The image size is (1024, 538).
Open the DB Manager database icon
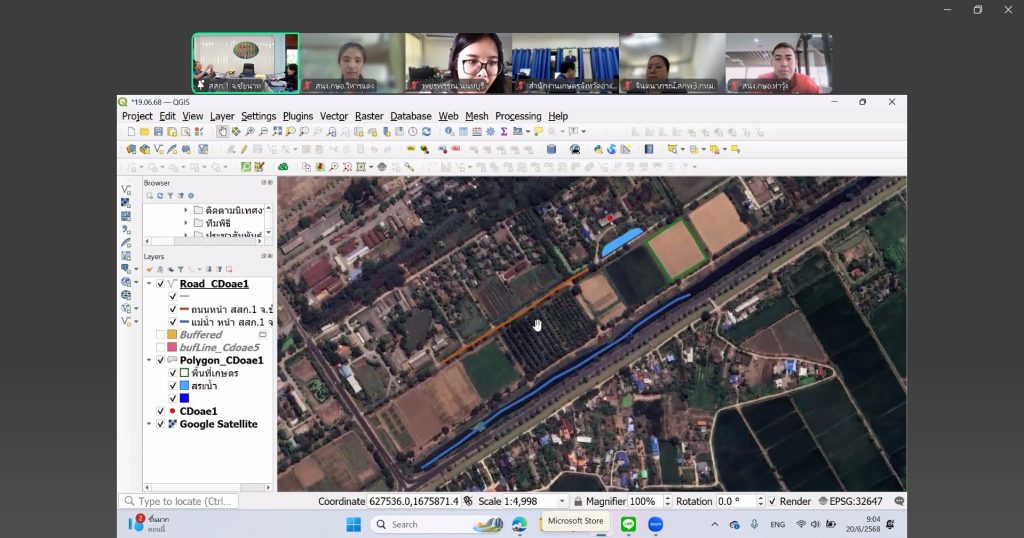point(551,149)
